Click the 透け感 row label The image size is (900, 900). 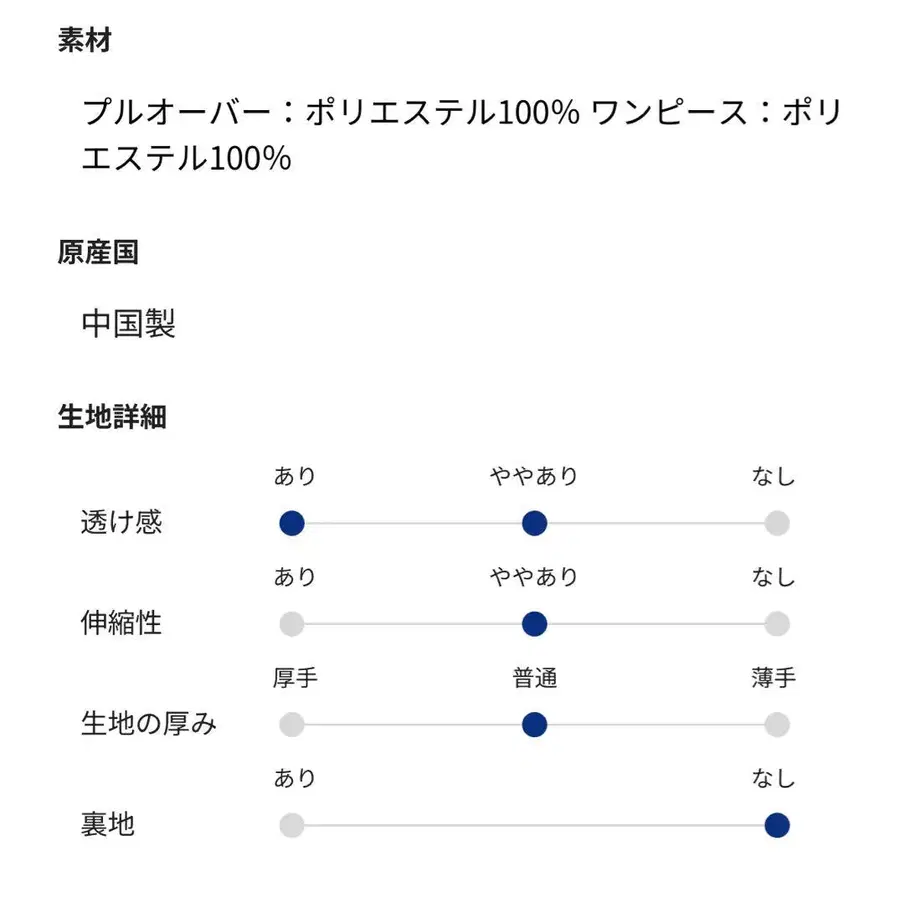[121, 523]
